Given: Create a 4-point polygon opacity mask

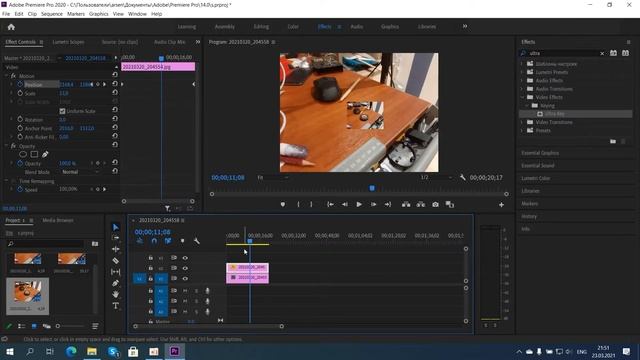Looking at the screenshot, I should point(34,154).
